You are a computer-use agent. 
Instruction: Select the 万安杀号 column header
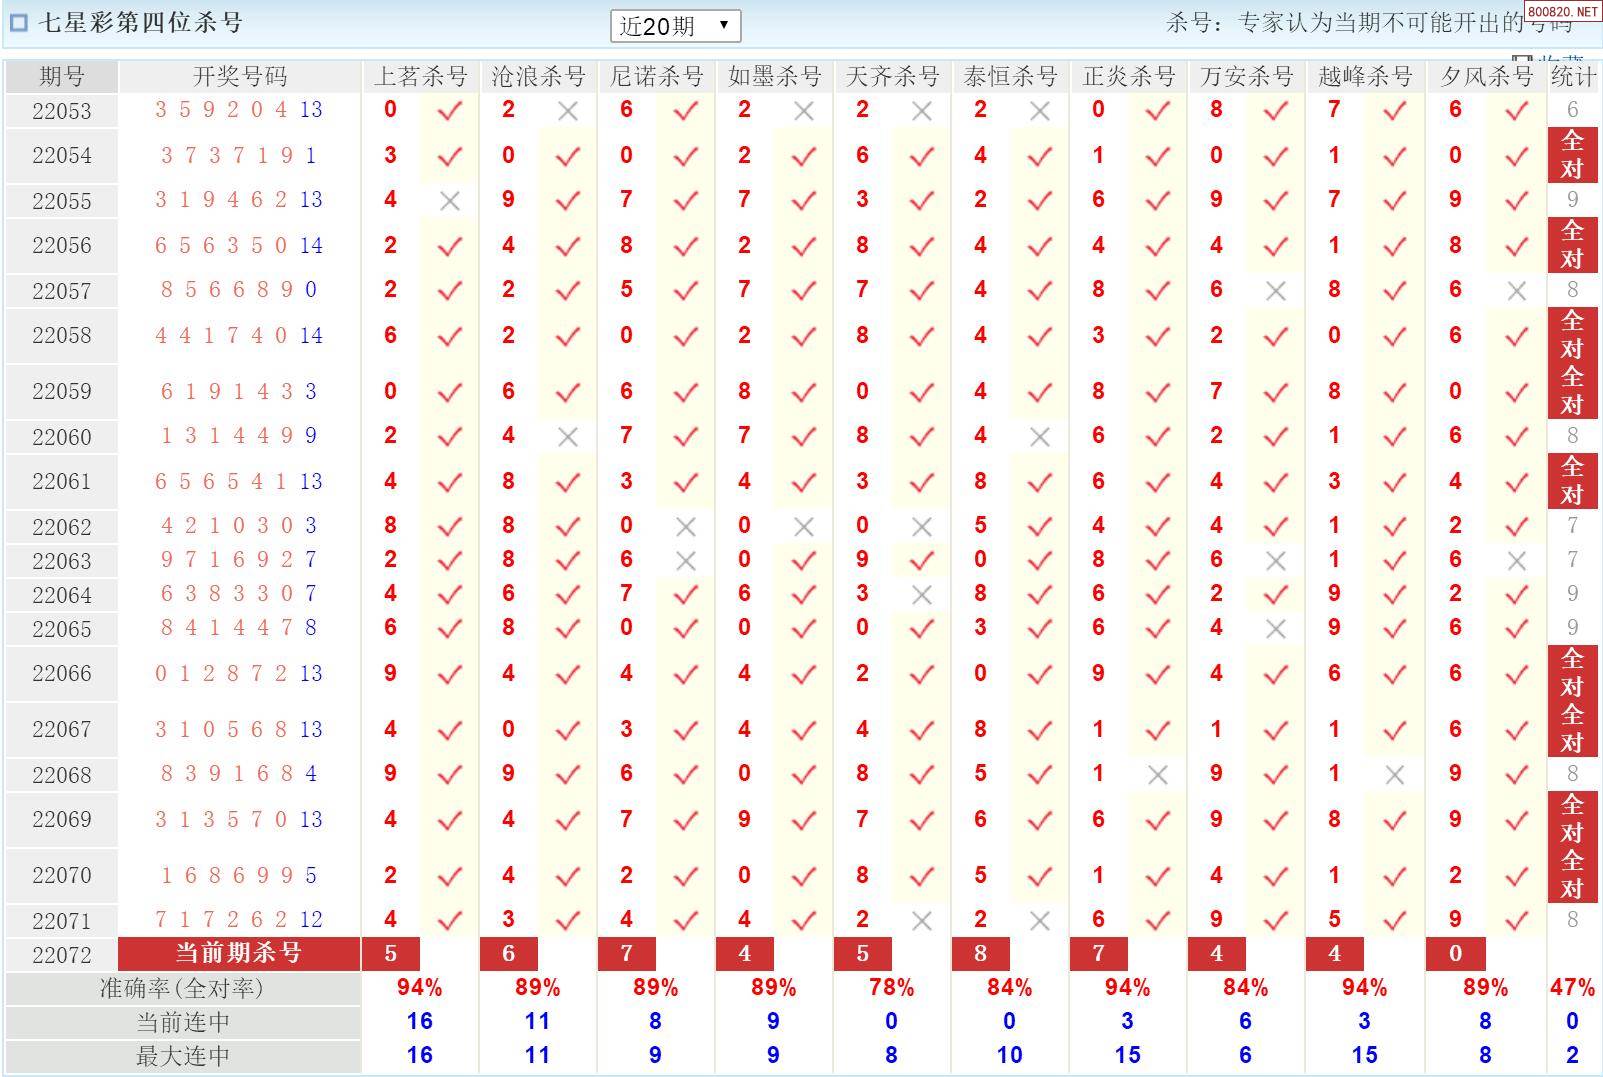(x=1246, y=77)
